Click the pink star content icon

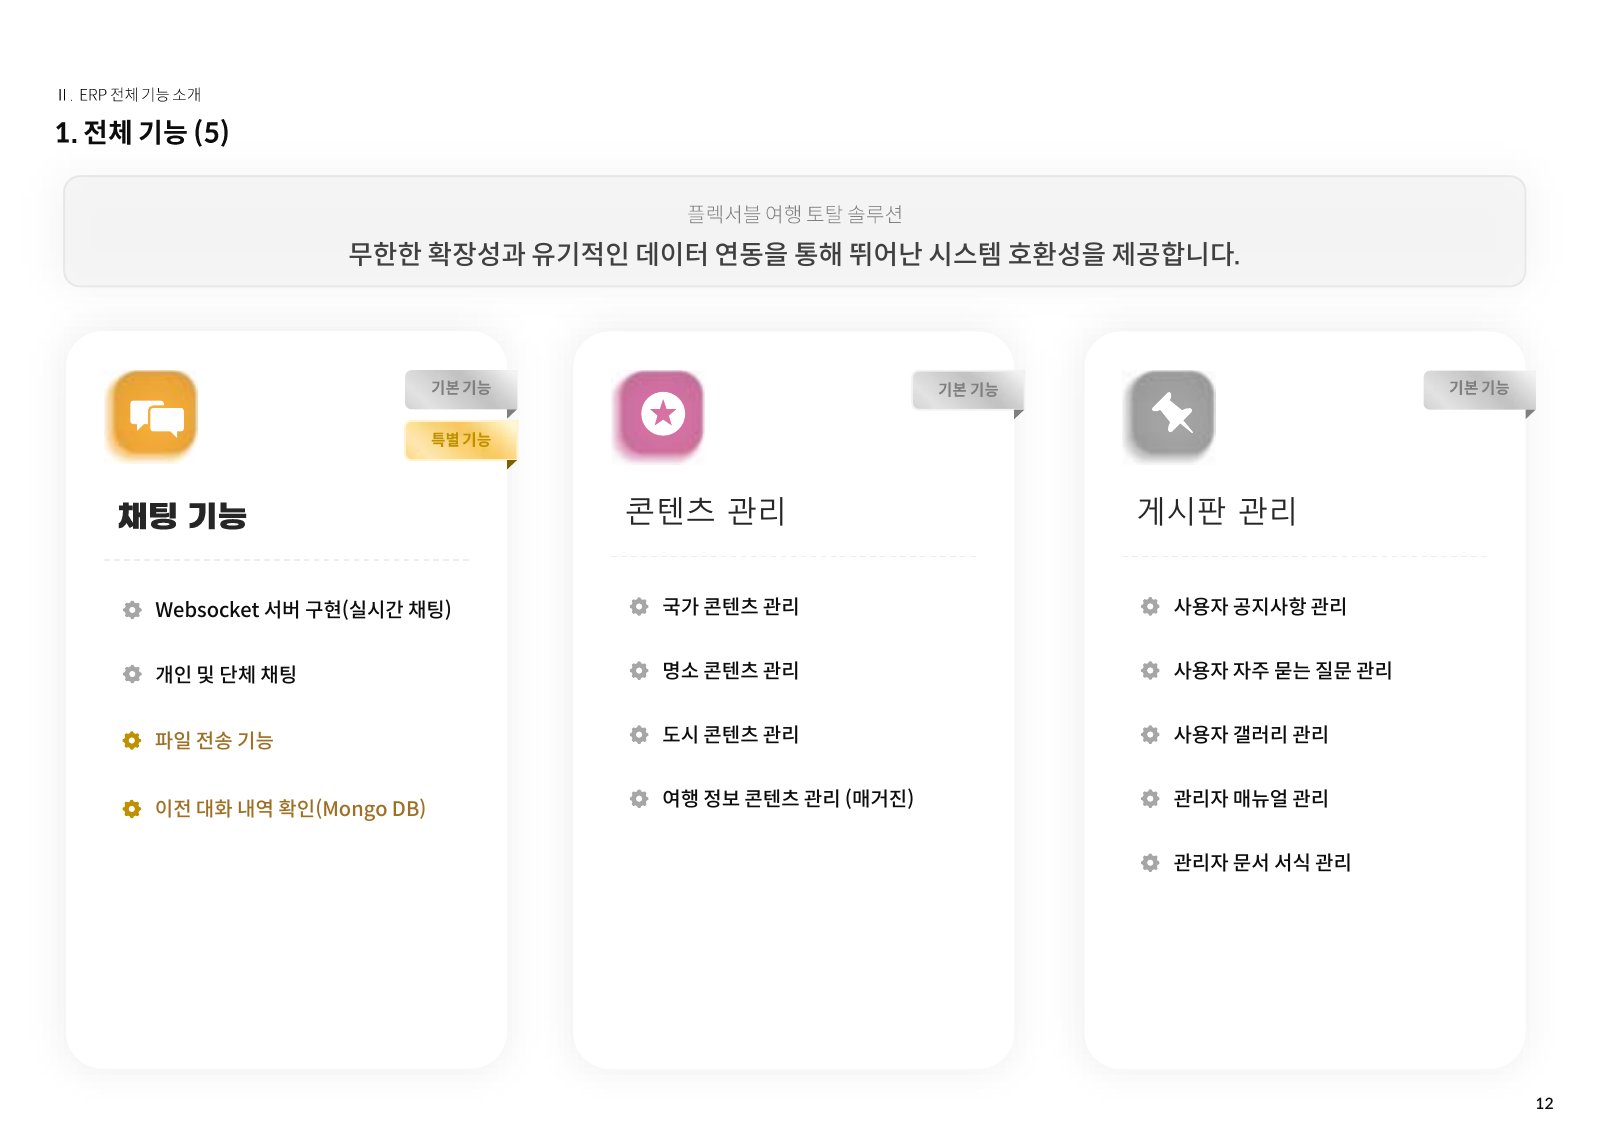coord(660,413)
